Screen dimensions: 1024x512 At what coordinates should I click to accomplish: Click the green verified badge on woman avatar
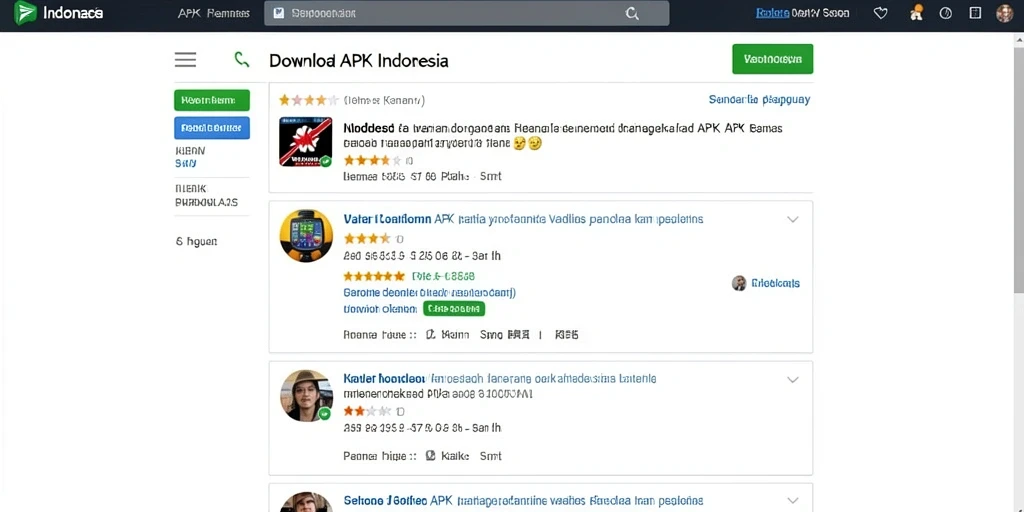[325, 413]
